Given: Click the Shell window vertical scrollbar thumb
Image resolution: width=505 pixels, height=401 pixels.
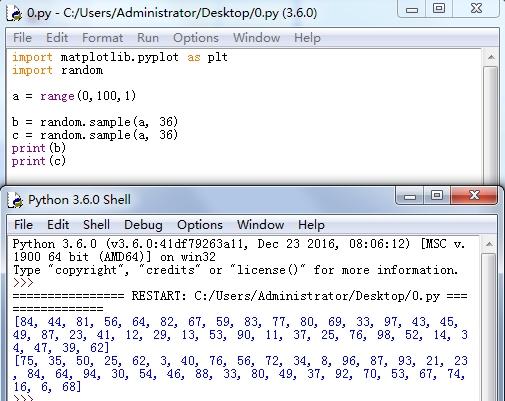Looking at the screenshot, I should pos(489,327).
